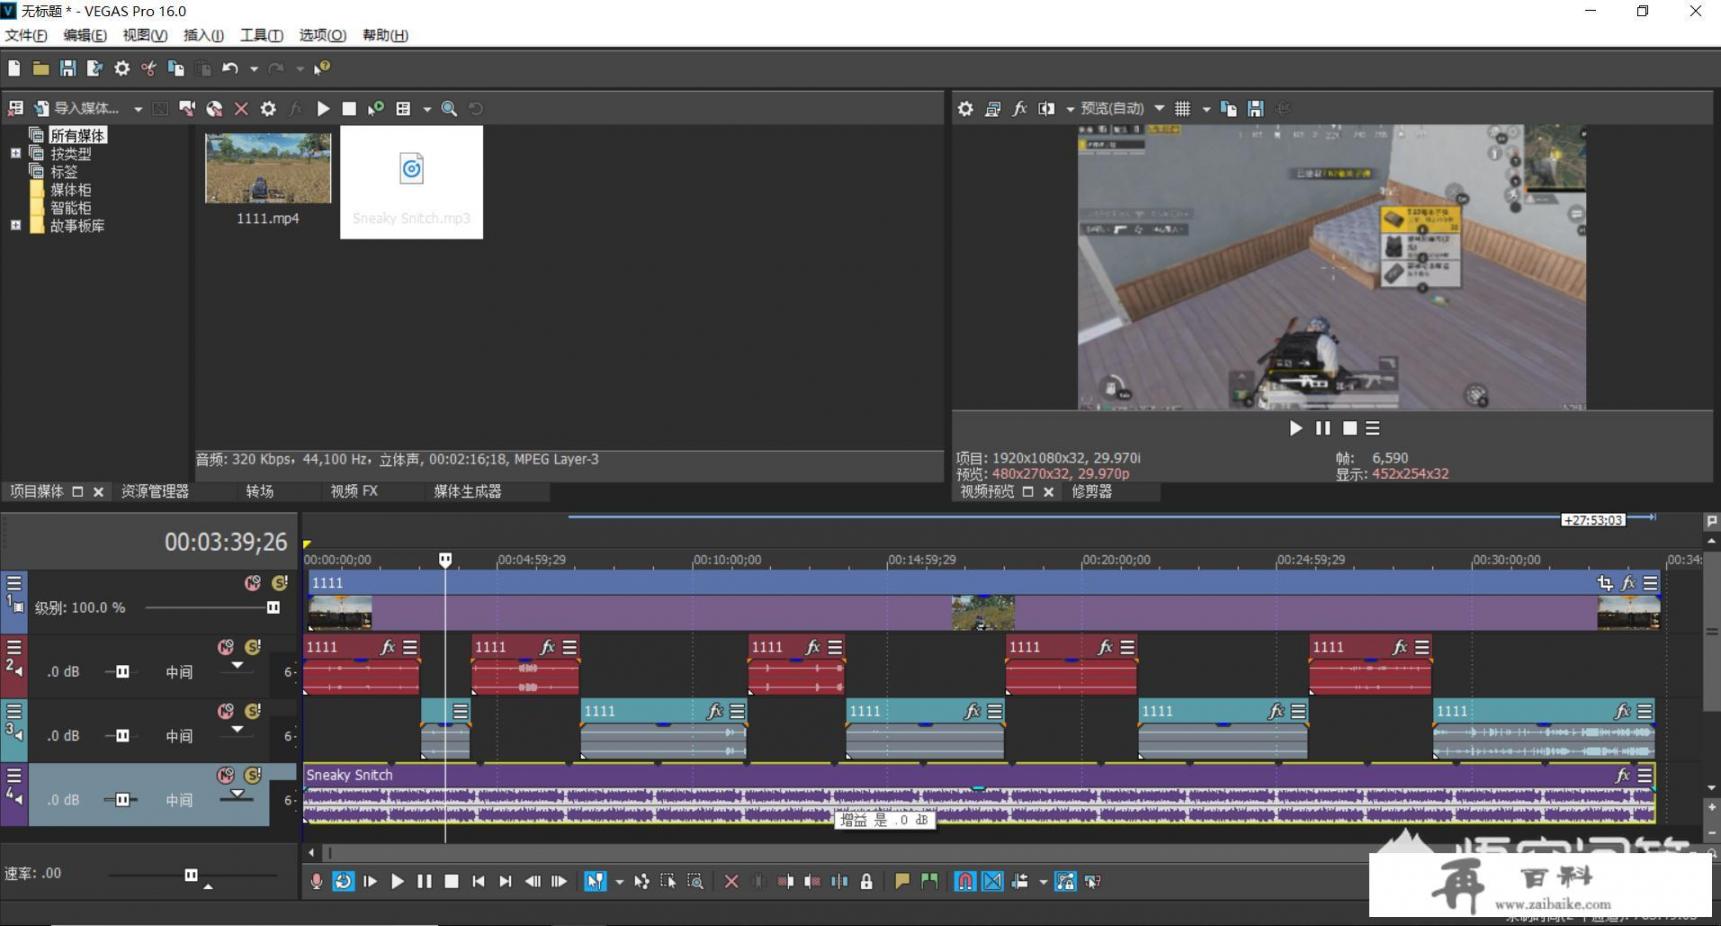Screen dimensions: 1721x926
Task: Expand the 按类型 tree node
Action: [15, 153]
